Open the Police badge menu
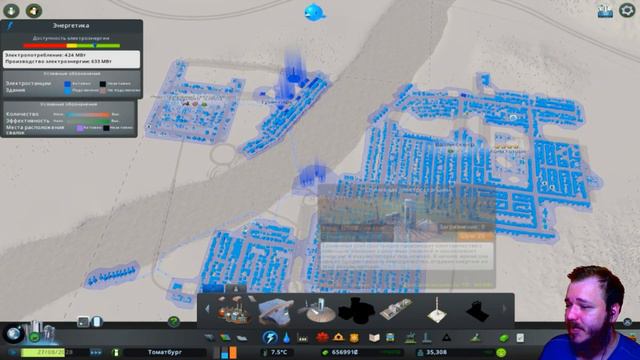 coord(354,338)
